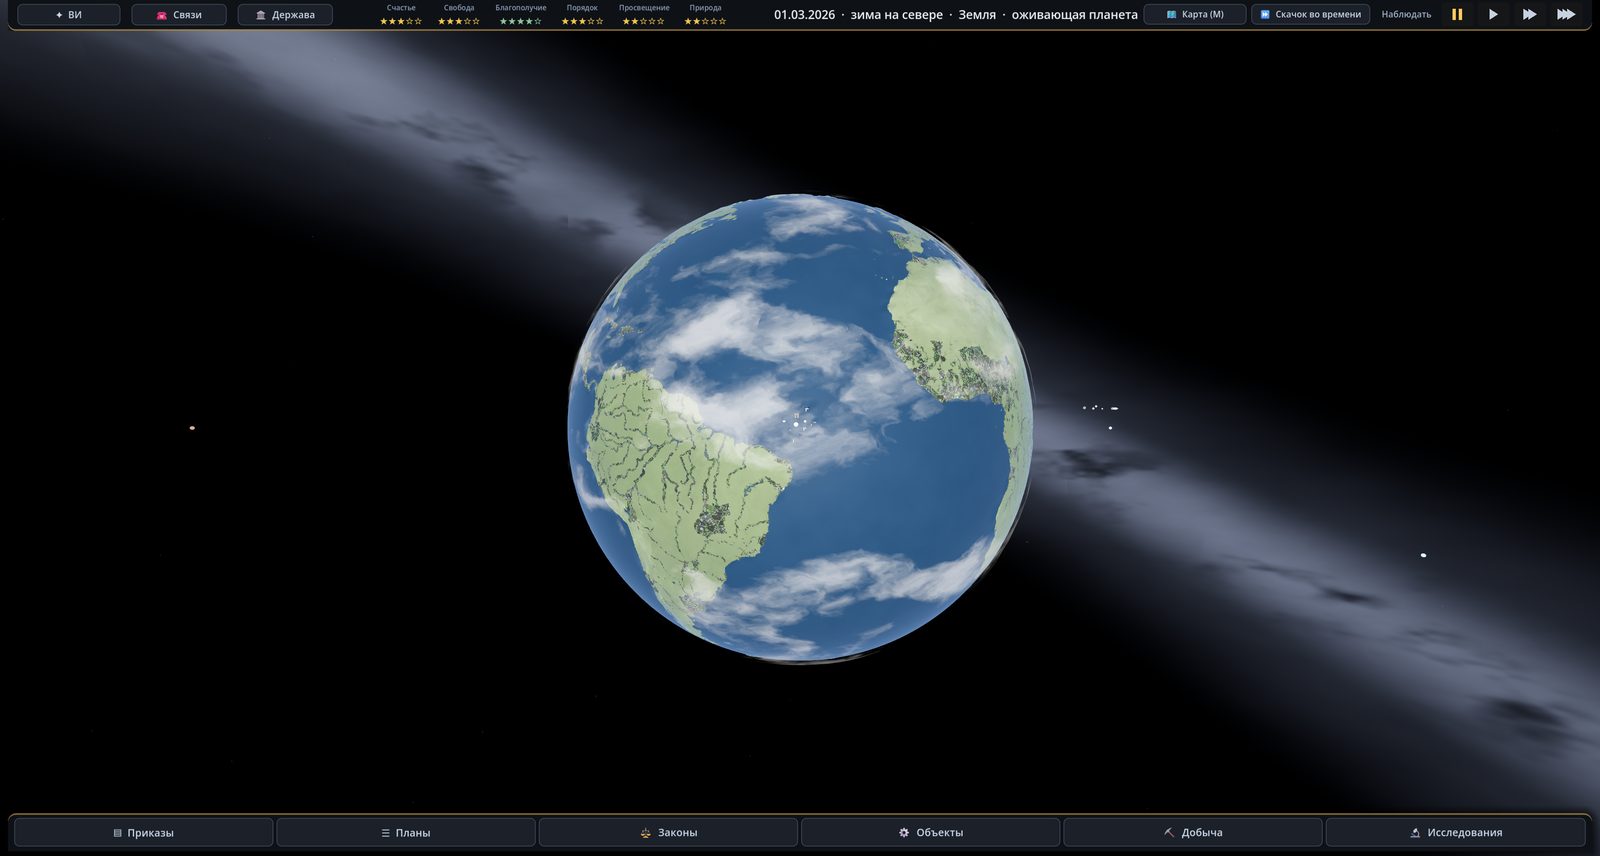
Task: Select the Счастье star rating
Action: click(x=401, y=21)
